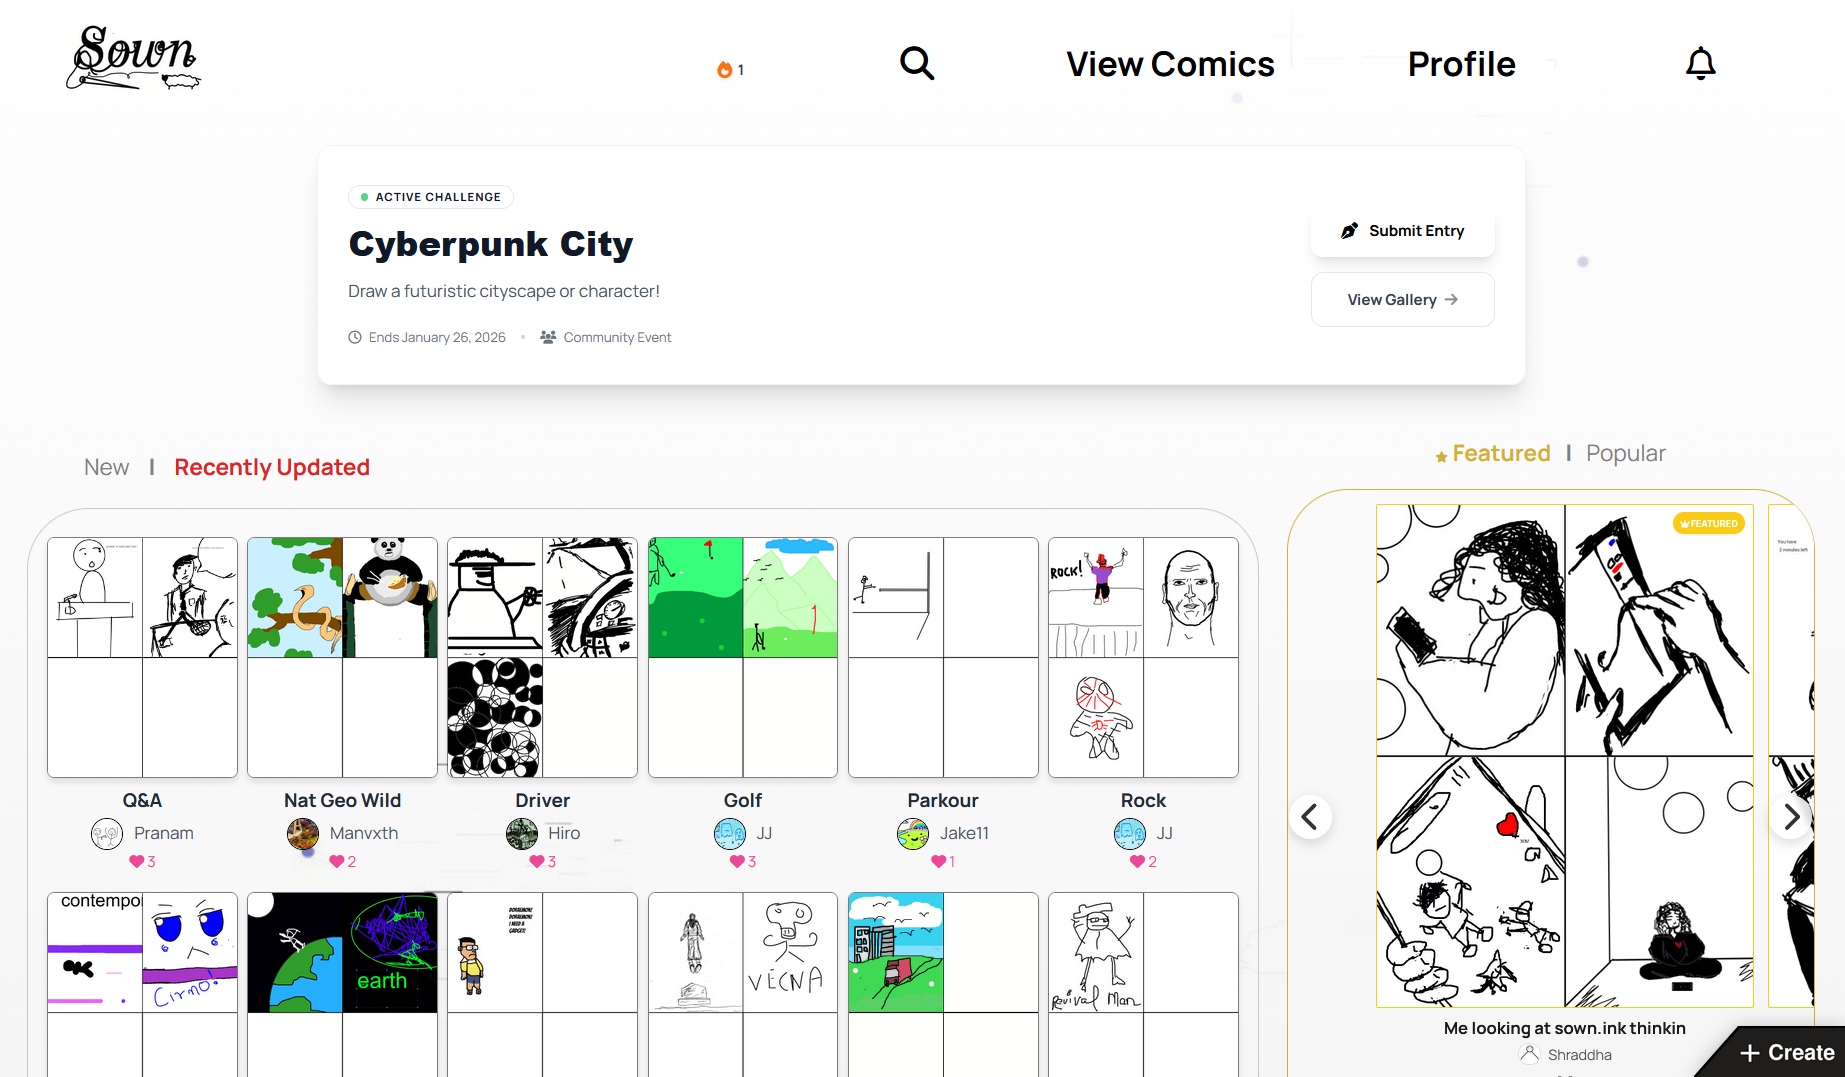Switch to the Popular tab

(1626, 453)
